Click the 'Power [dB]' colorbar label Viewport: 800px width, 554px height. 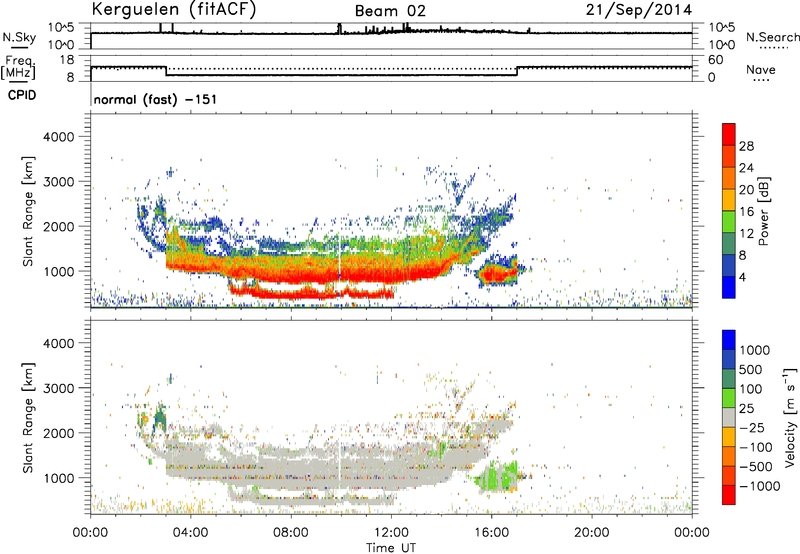click(763, 211)
